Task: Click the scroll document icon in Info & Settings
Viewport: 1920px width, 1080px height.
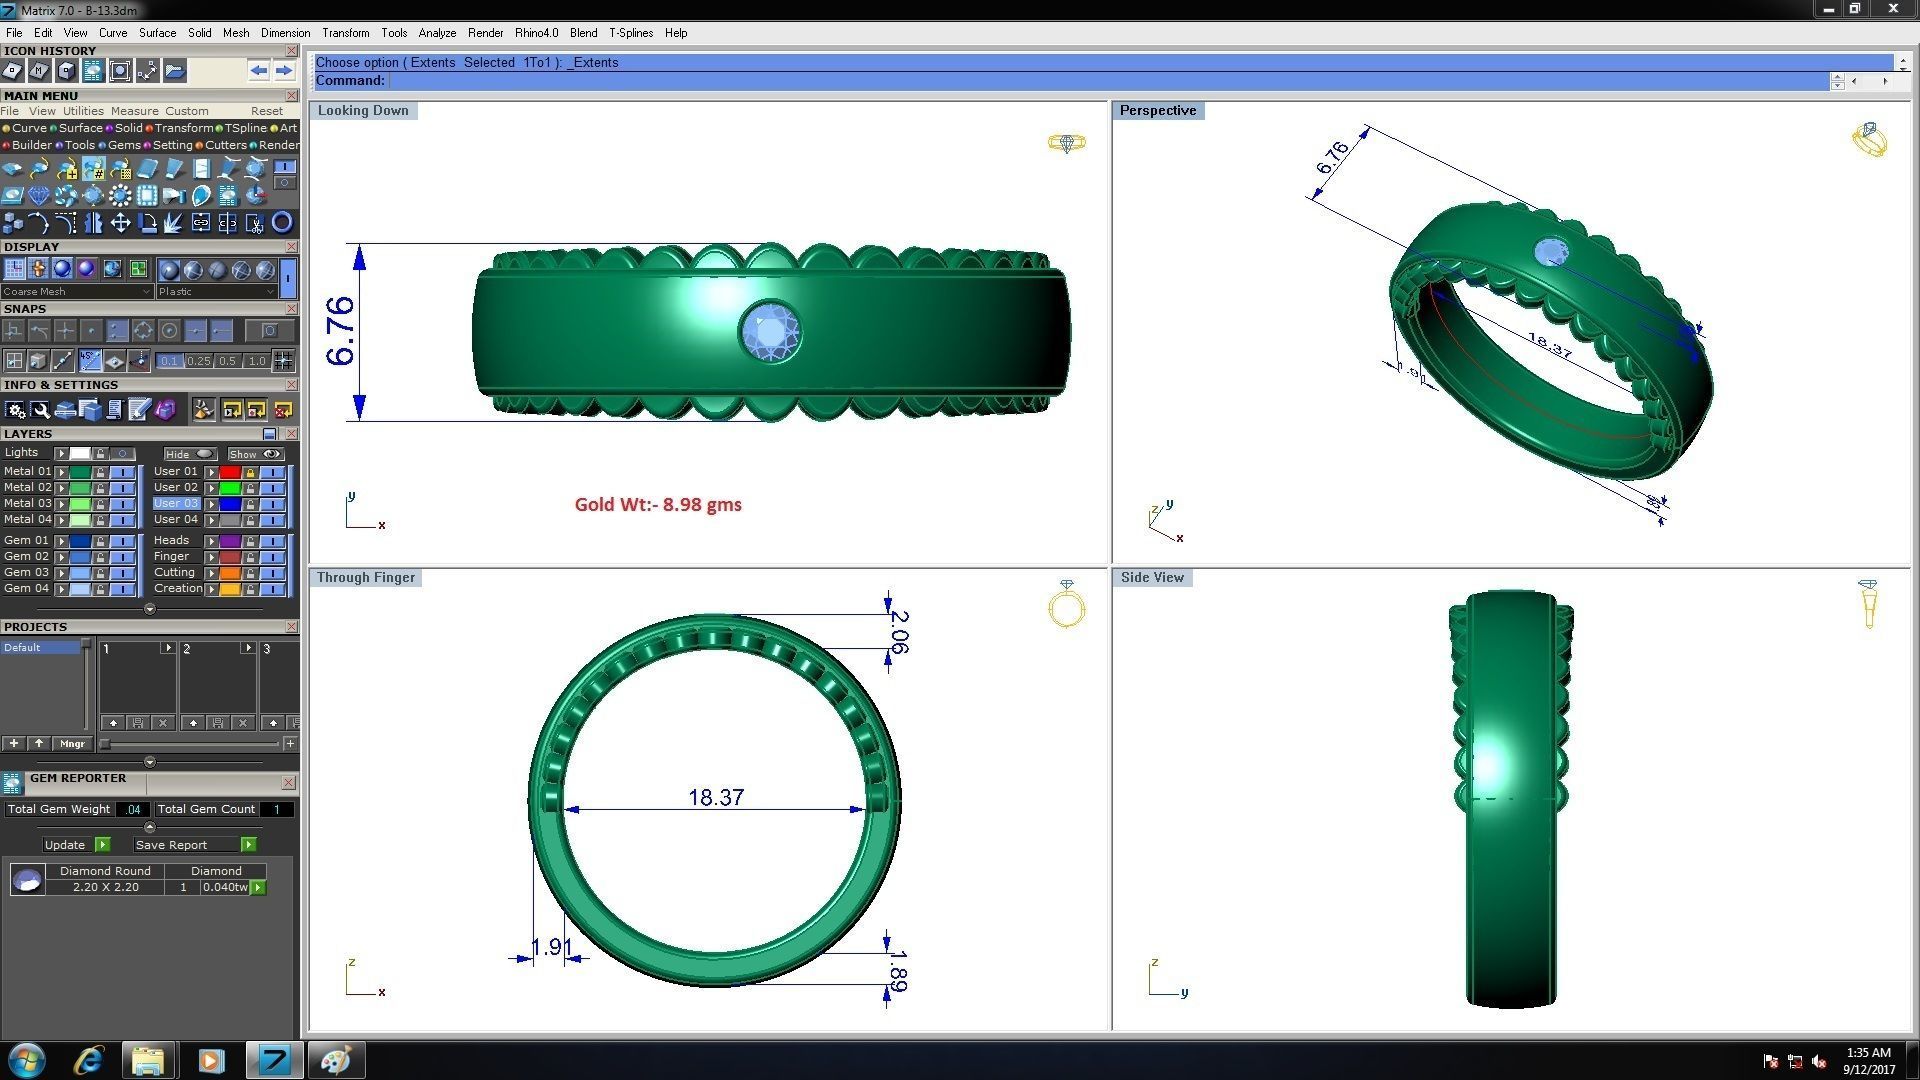Action: [114, 410]
